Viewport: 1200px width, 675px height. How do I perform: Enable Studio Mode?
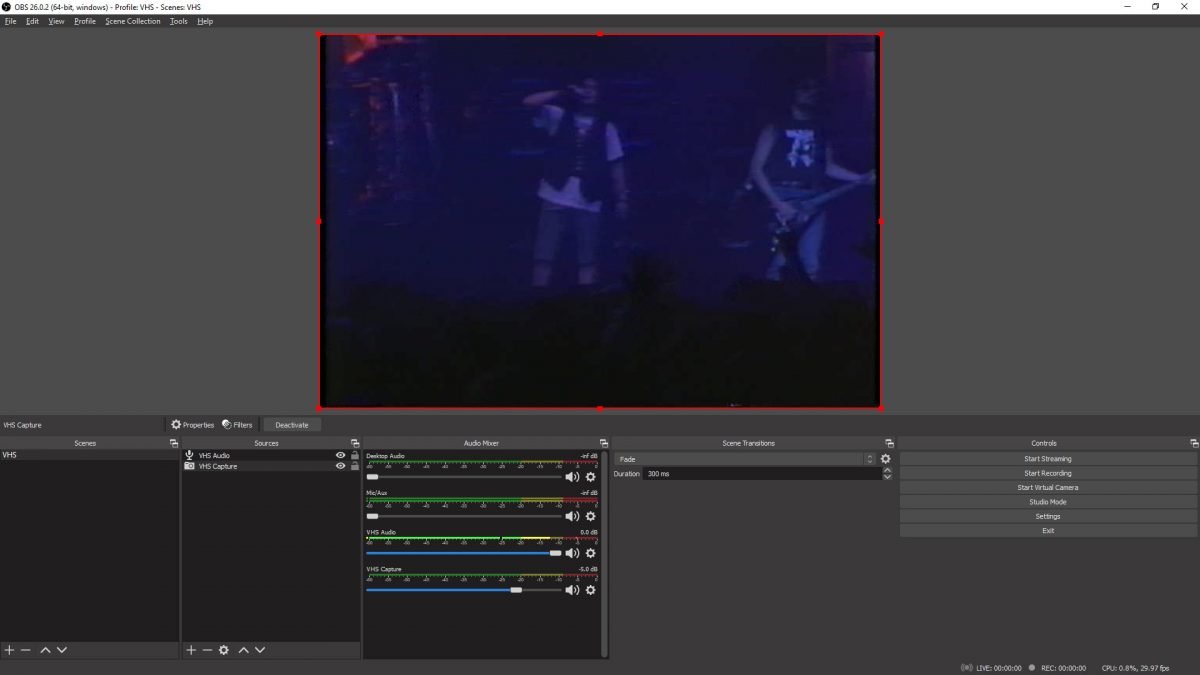[x=1046, y=501]
